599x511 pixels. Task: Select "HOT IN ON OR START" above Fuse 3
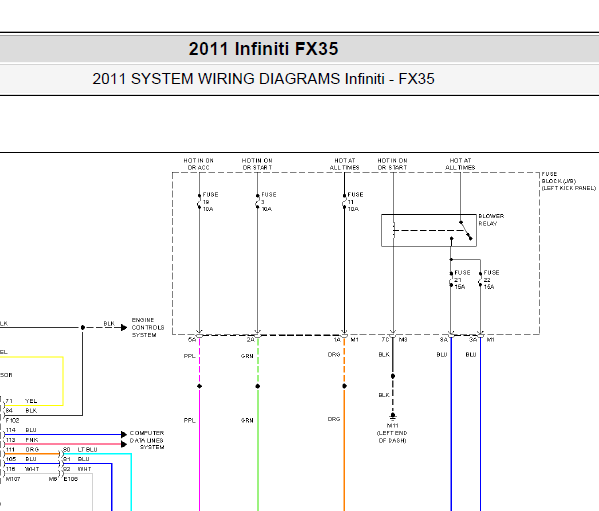257,164
